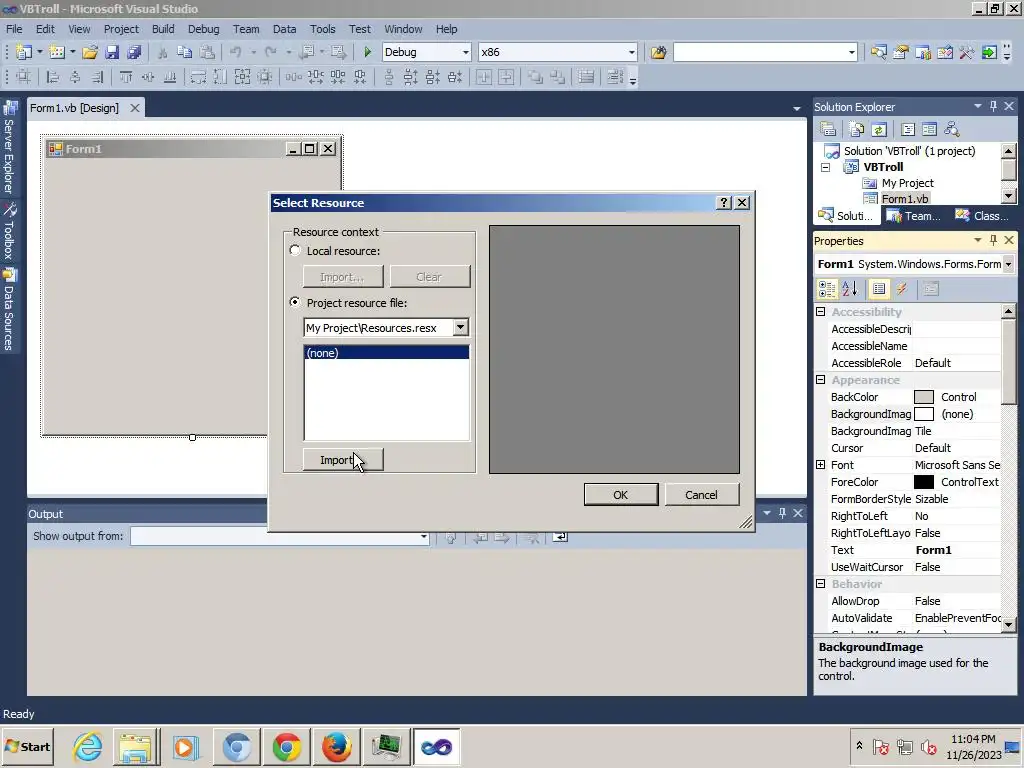
Task: Click Cancel in Select Resource dialog
Action: (x=701, y=494)
